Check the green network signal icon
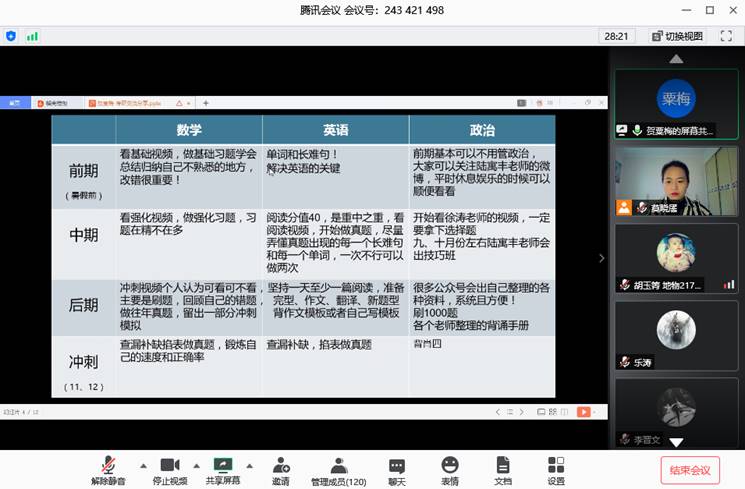Image resolution: width=745 pixels, height=489 pixels. (x=32, y=36)
